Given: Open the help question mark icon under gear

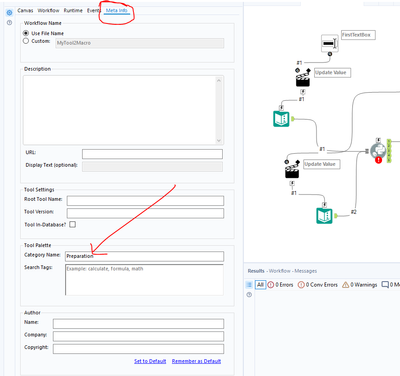Looking at the screenshot, I should 9,23.
